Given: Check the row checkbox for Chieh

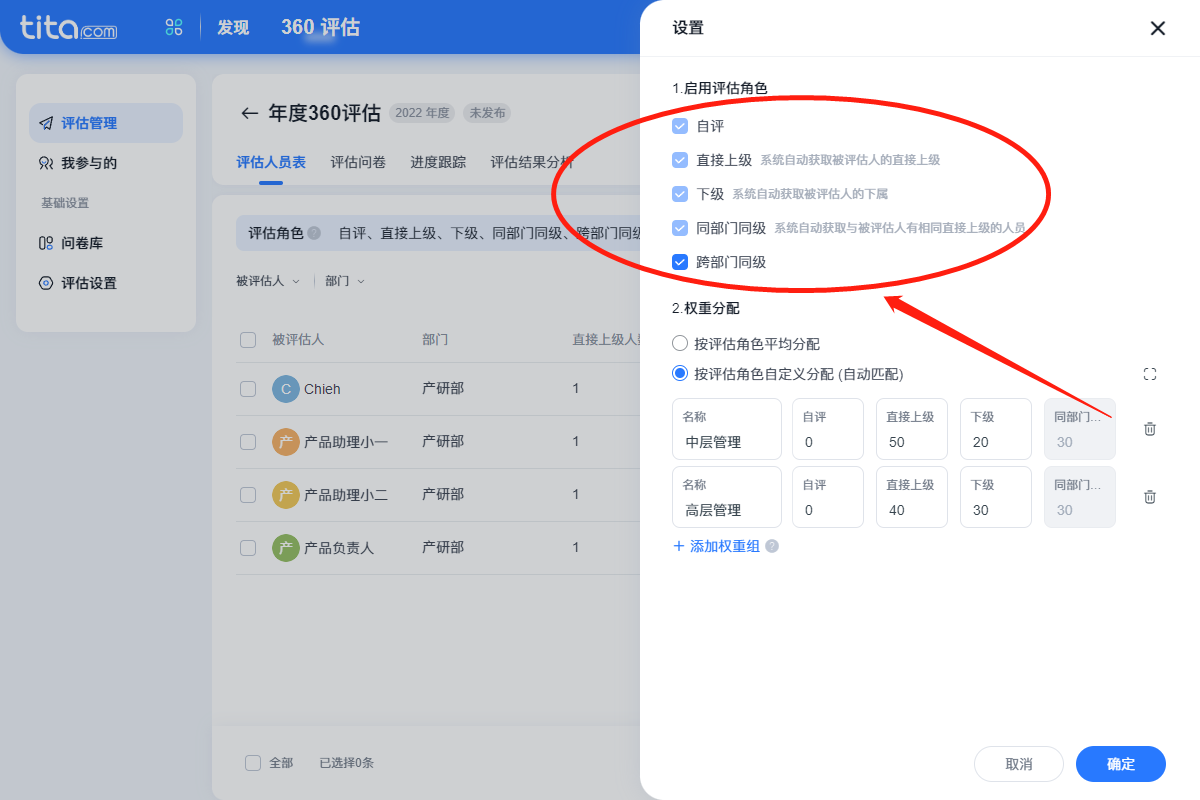Looking at the screenshot, I should [248, 389].
